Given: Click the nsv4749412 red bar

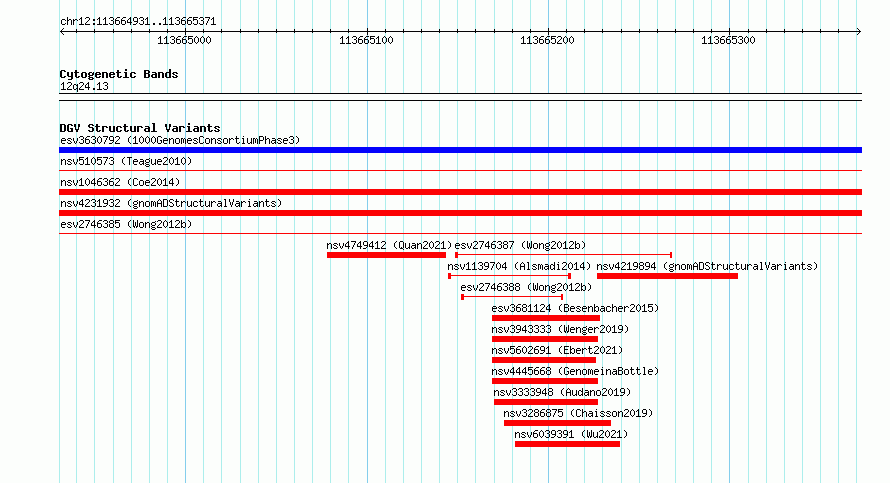Looking at the screenshot, I should coord(387,255).
